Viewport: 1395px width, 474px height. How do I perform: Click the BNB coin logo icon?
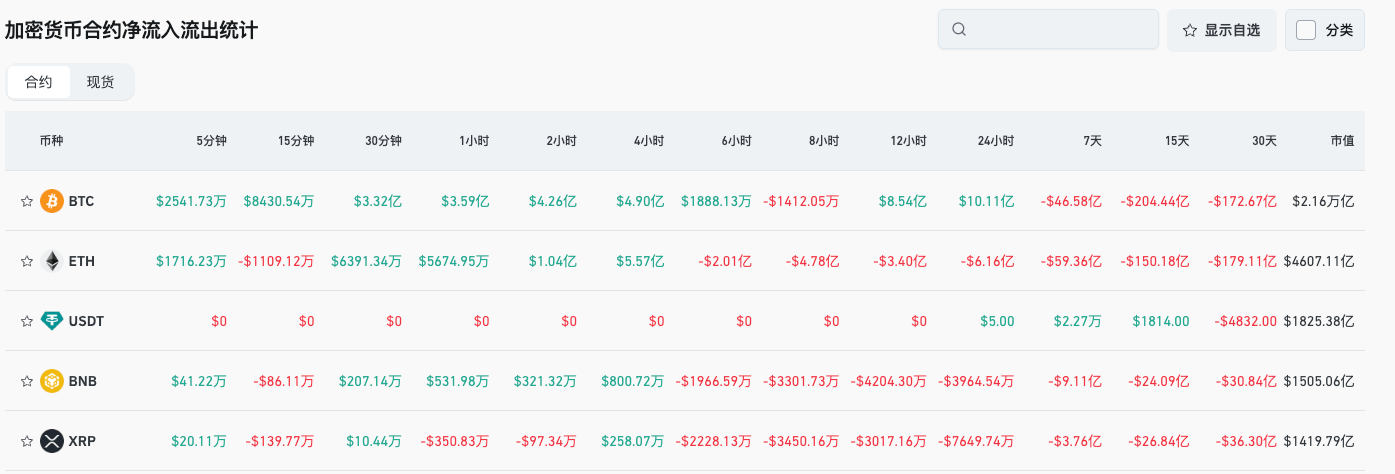(51, 381)
